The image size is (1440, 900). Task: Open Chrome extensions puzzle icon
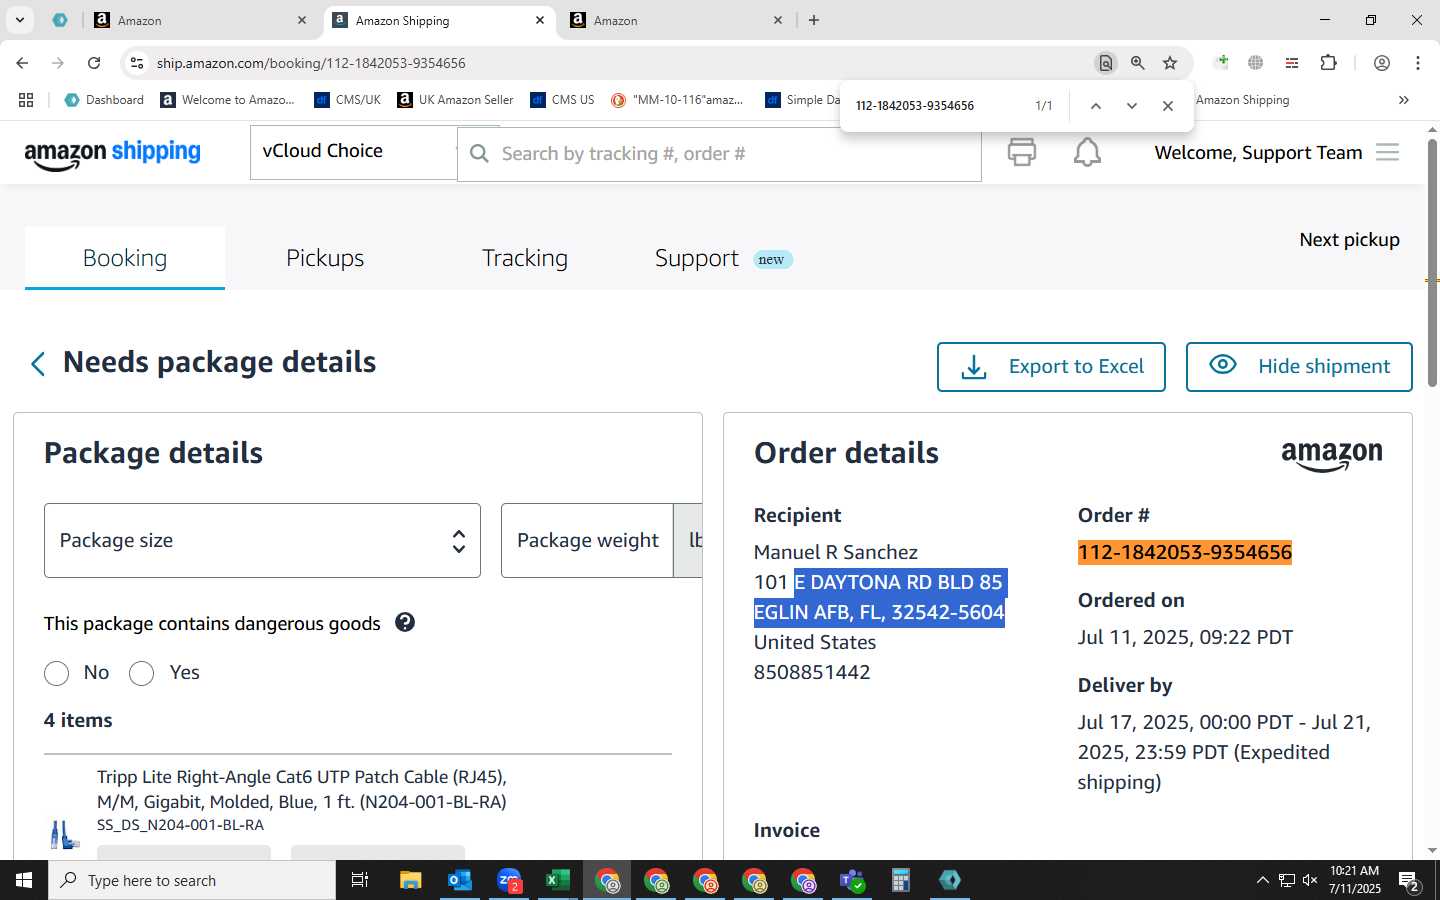pyautogui.click(x=1328, y=63)
